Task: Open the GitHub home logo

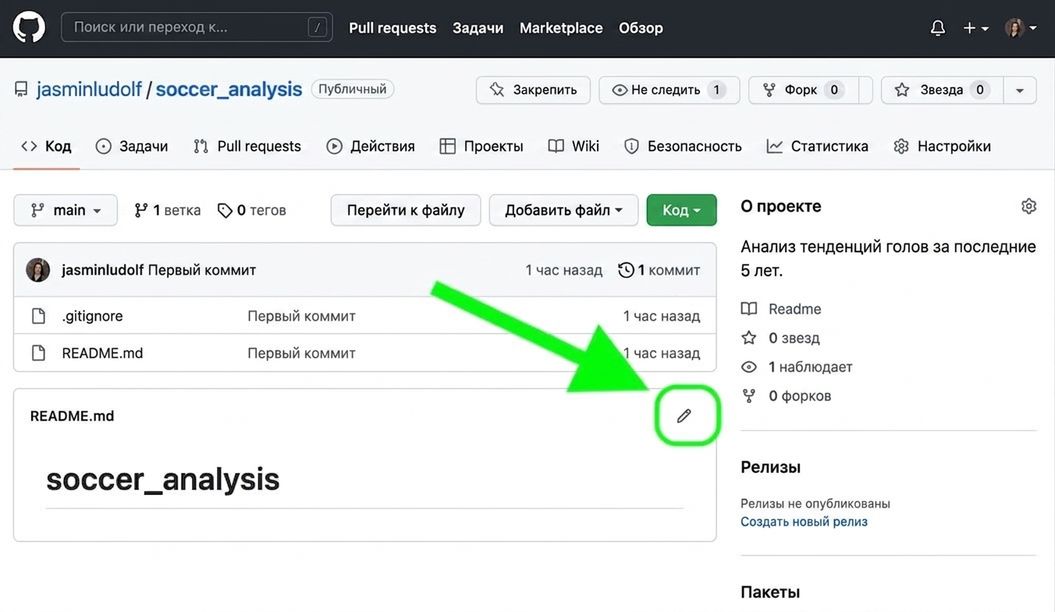Action: [x=29, y=28]
